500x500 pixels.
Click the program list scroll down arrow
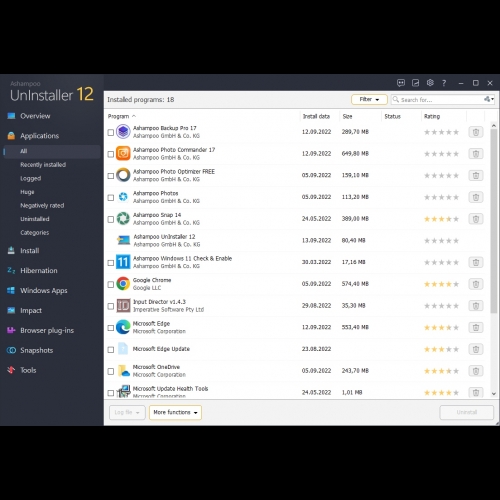point(494,394)
